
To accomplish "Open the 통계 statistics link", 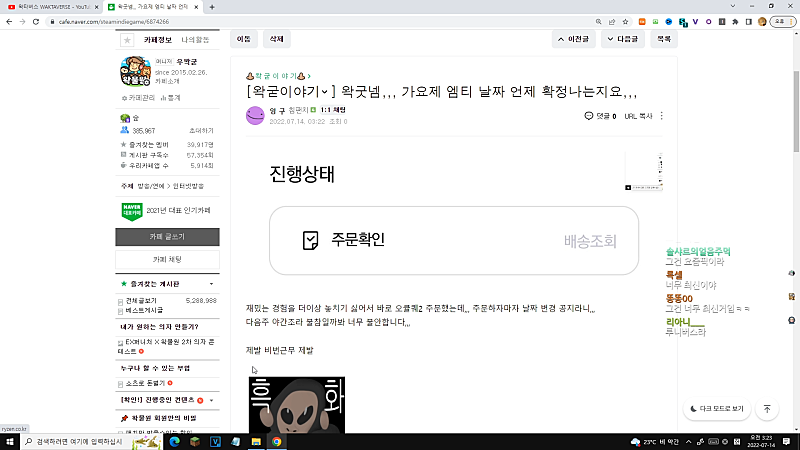I will tap(170, 98).
